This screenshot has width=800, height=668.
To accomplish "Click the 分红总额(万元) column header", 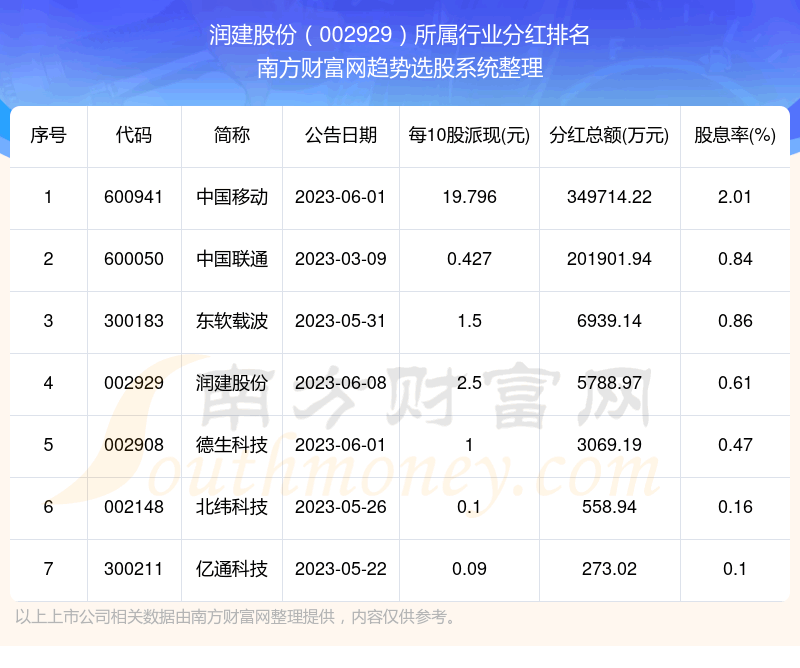I will (609, 135).
